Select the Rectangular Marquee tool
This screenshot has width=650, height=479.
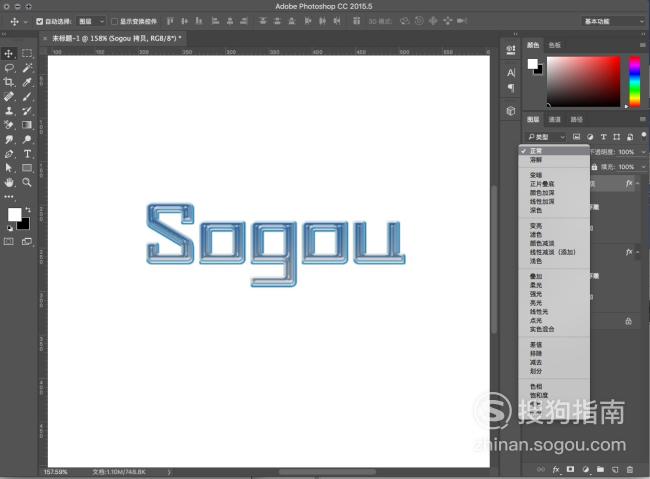click(27, 53)
